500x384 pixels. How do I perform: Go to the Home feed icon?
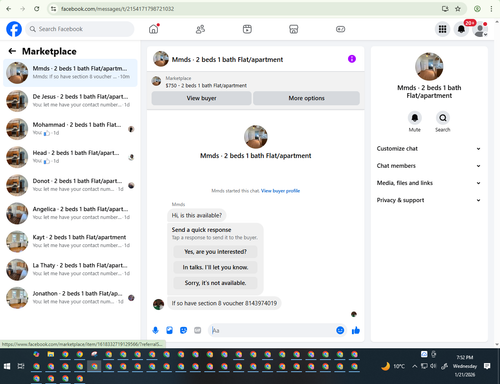(154, 29)
